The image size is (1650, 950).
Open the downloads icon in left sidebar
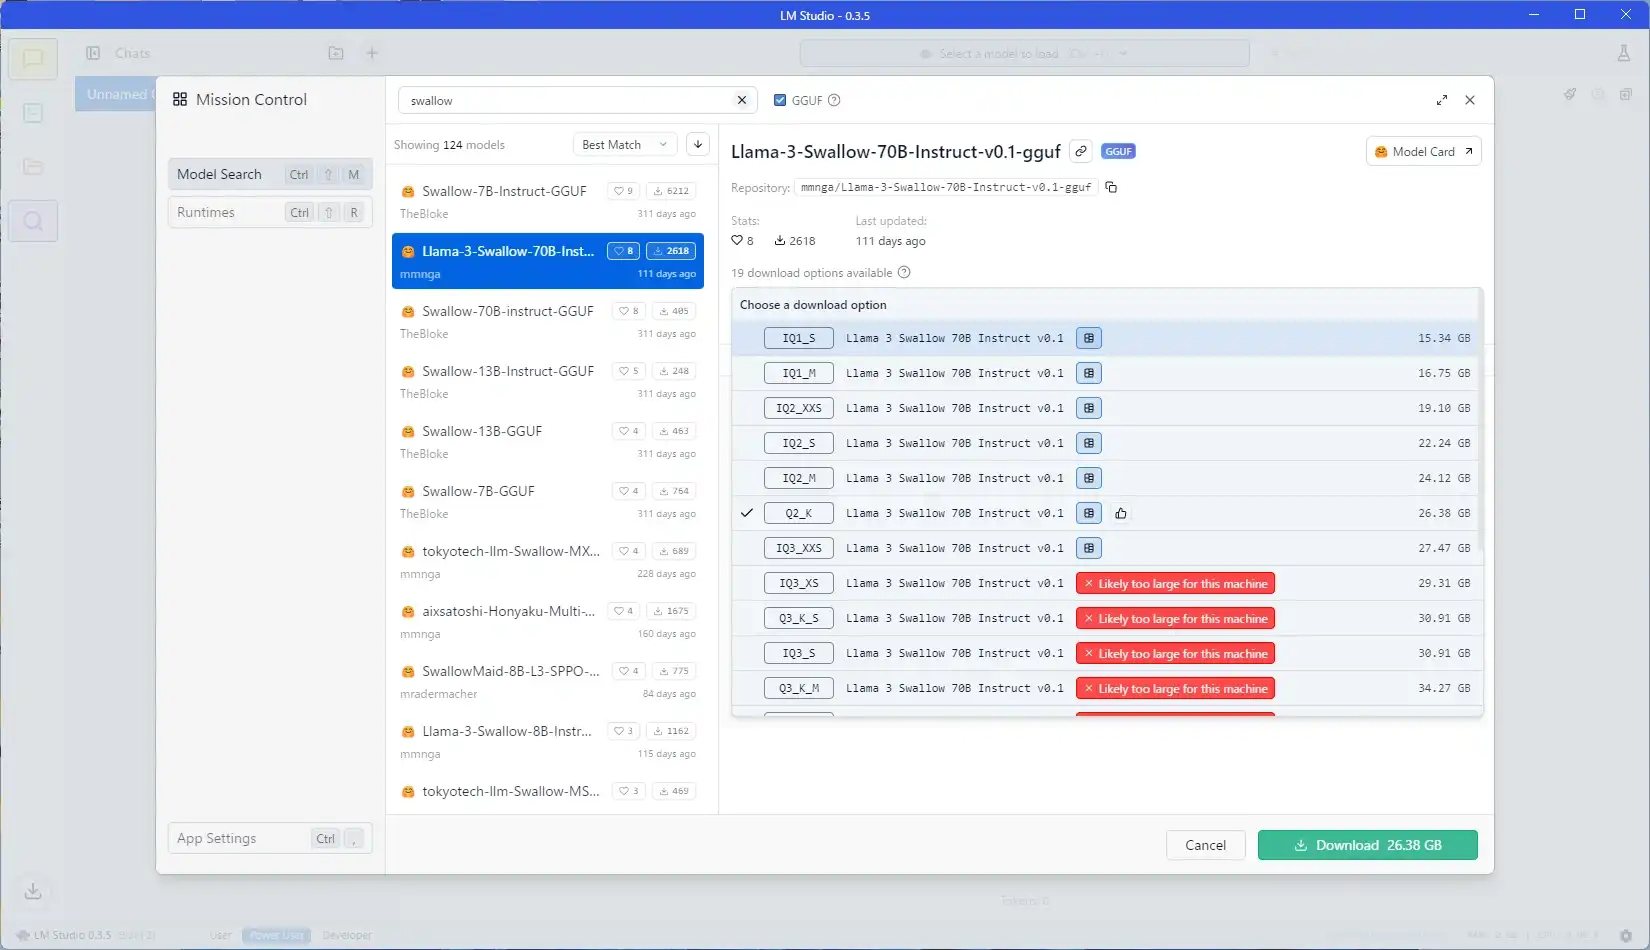(33, 891)
